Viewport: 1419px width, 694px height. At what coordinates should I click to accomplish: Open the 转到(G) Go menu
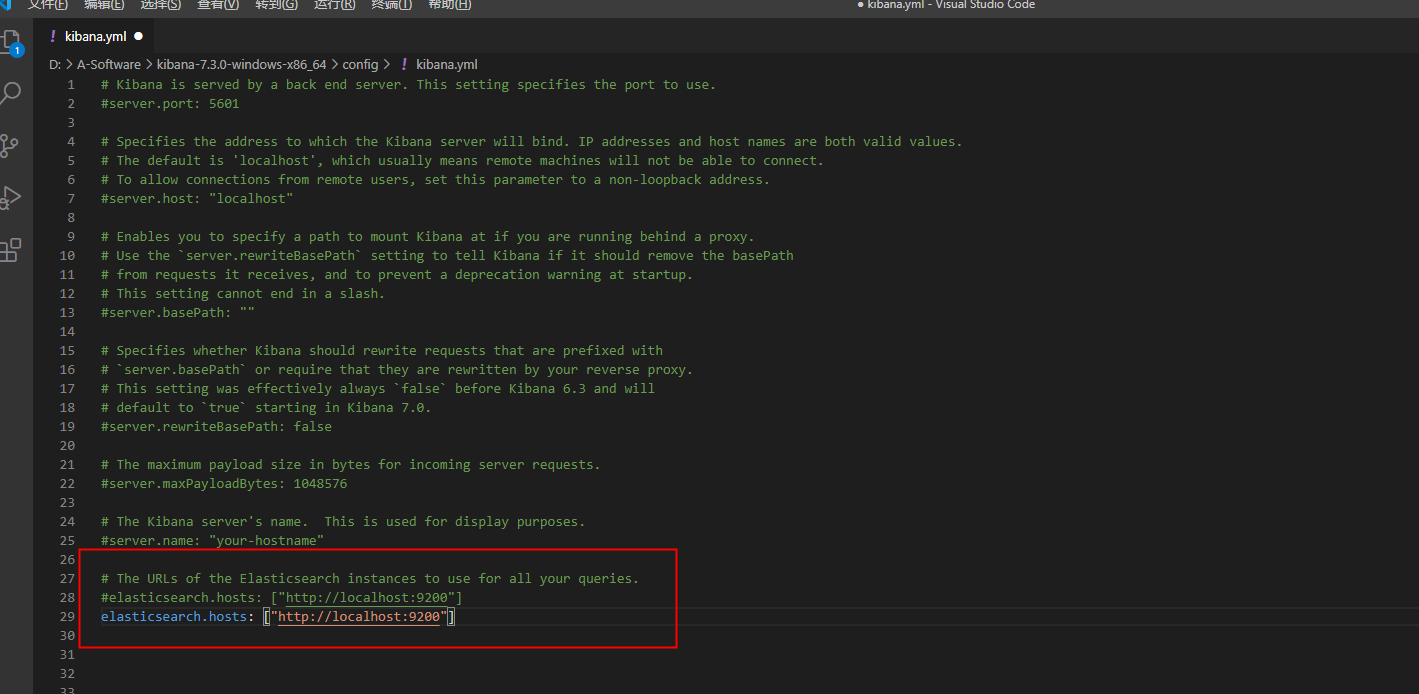[x=276, y=5]
